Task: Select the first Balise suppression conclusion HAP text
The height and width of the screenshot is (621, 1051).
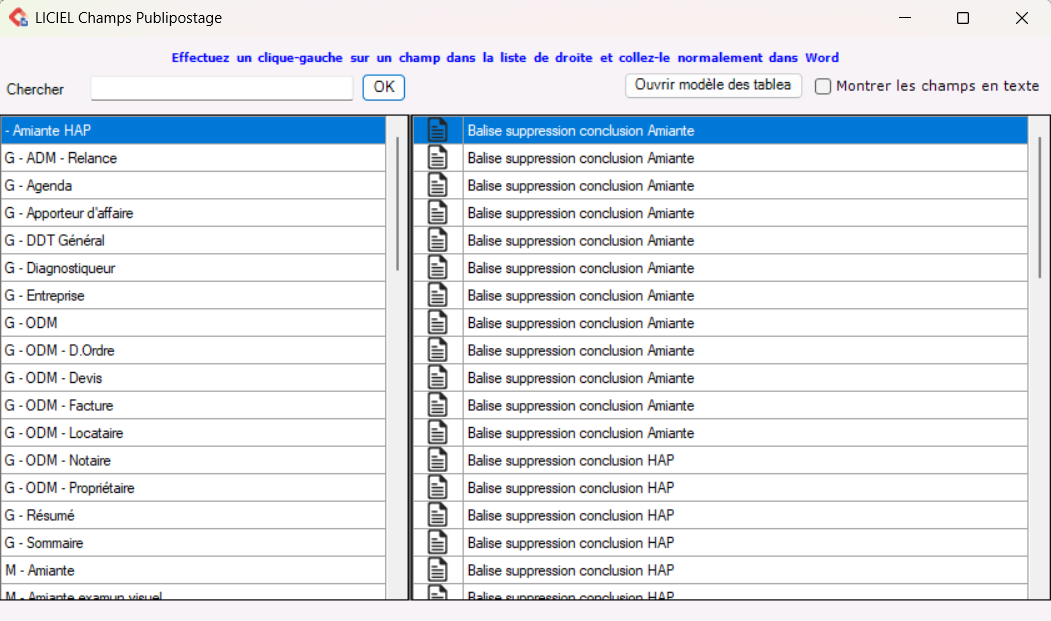Action: 571,460
